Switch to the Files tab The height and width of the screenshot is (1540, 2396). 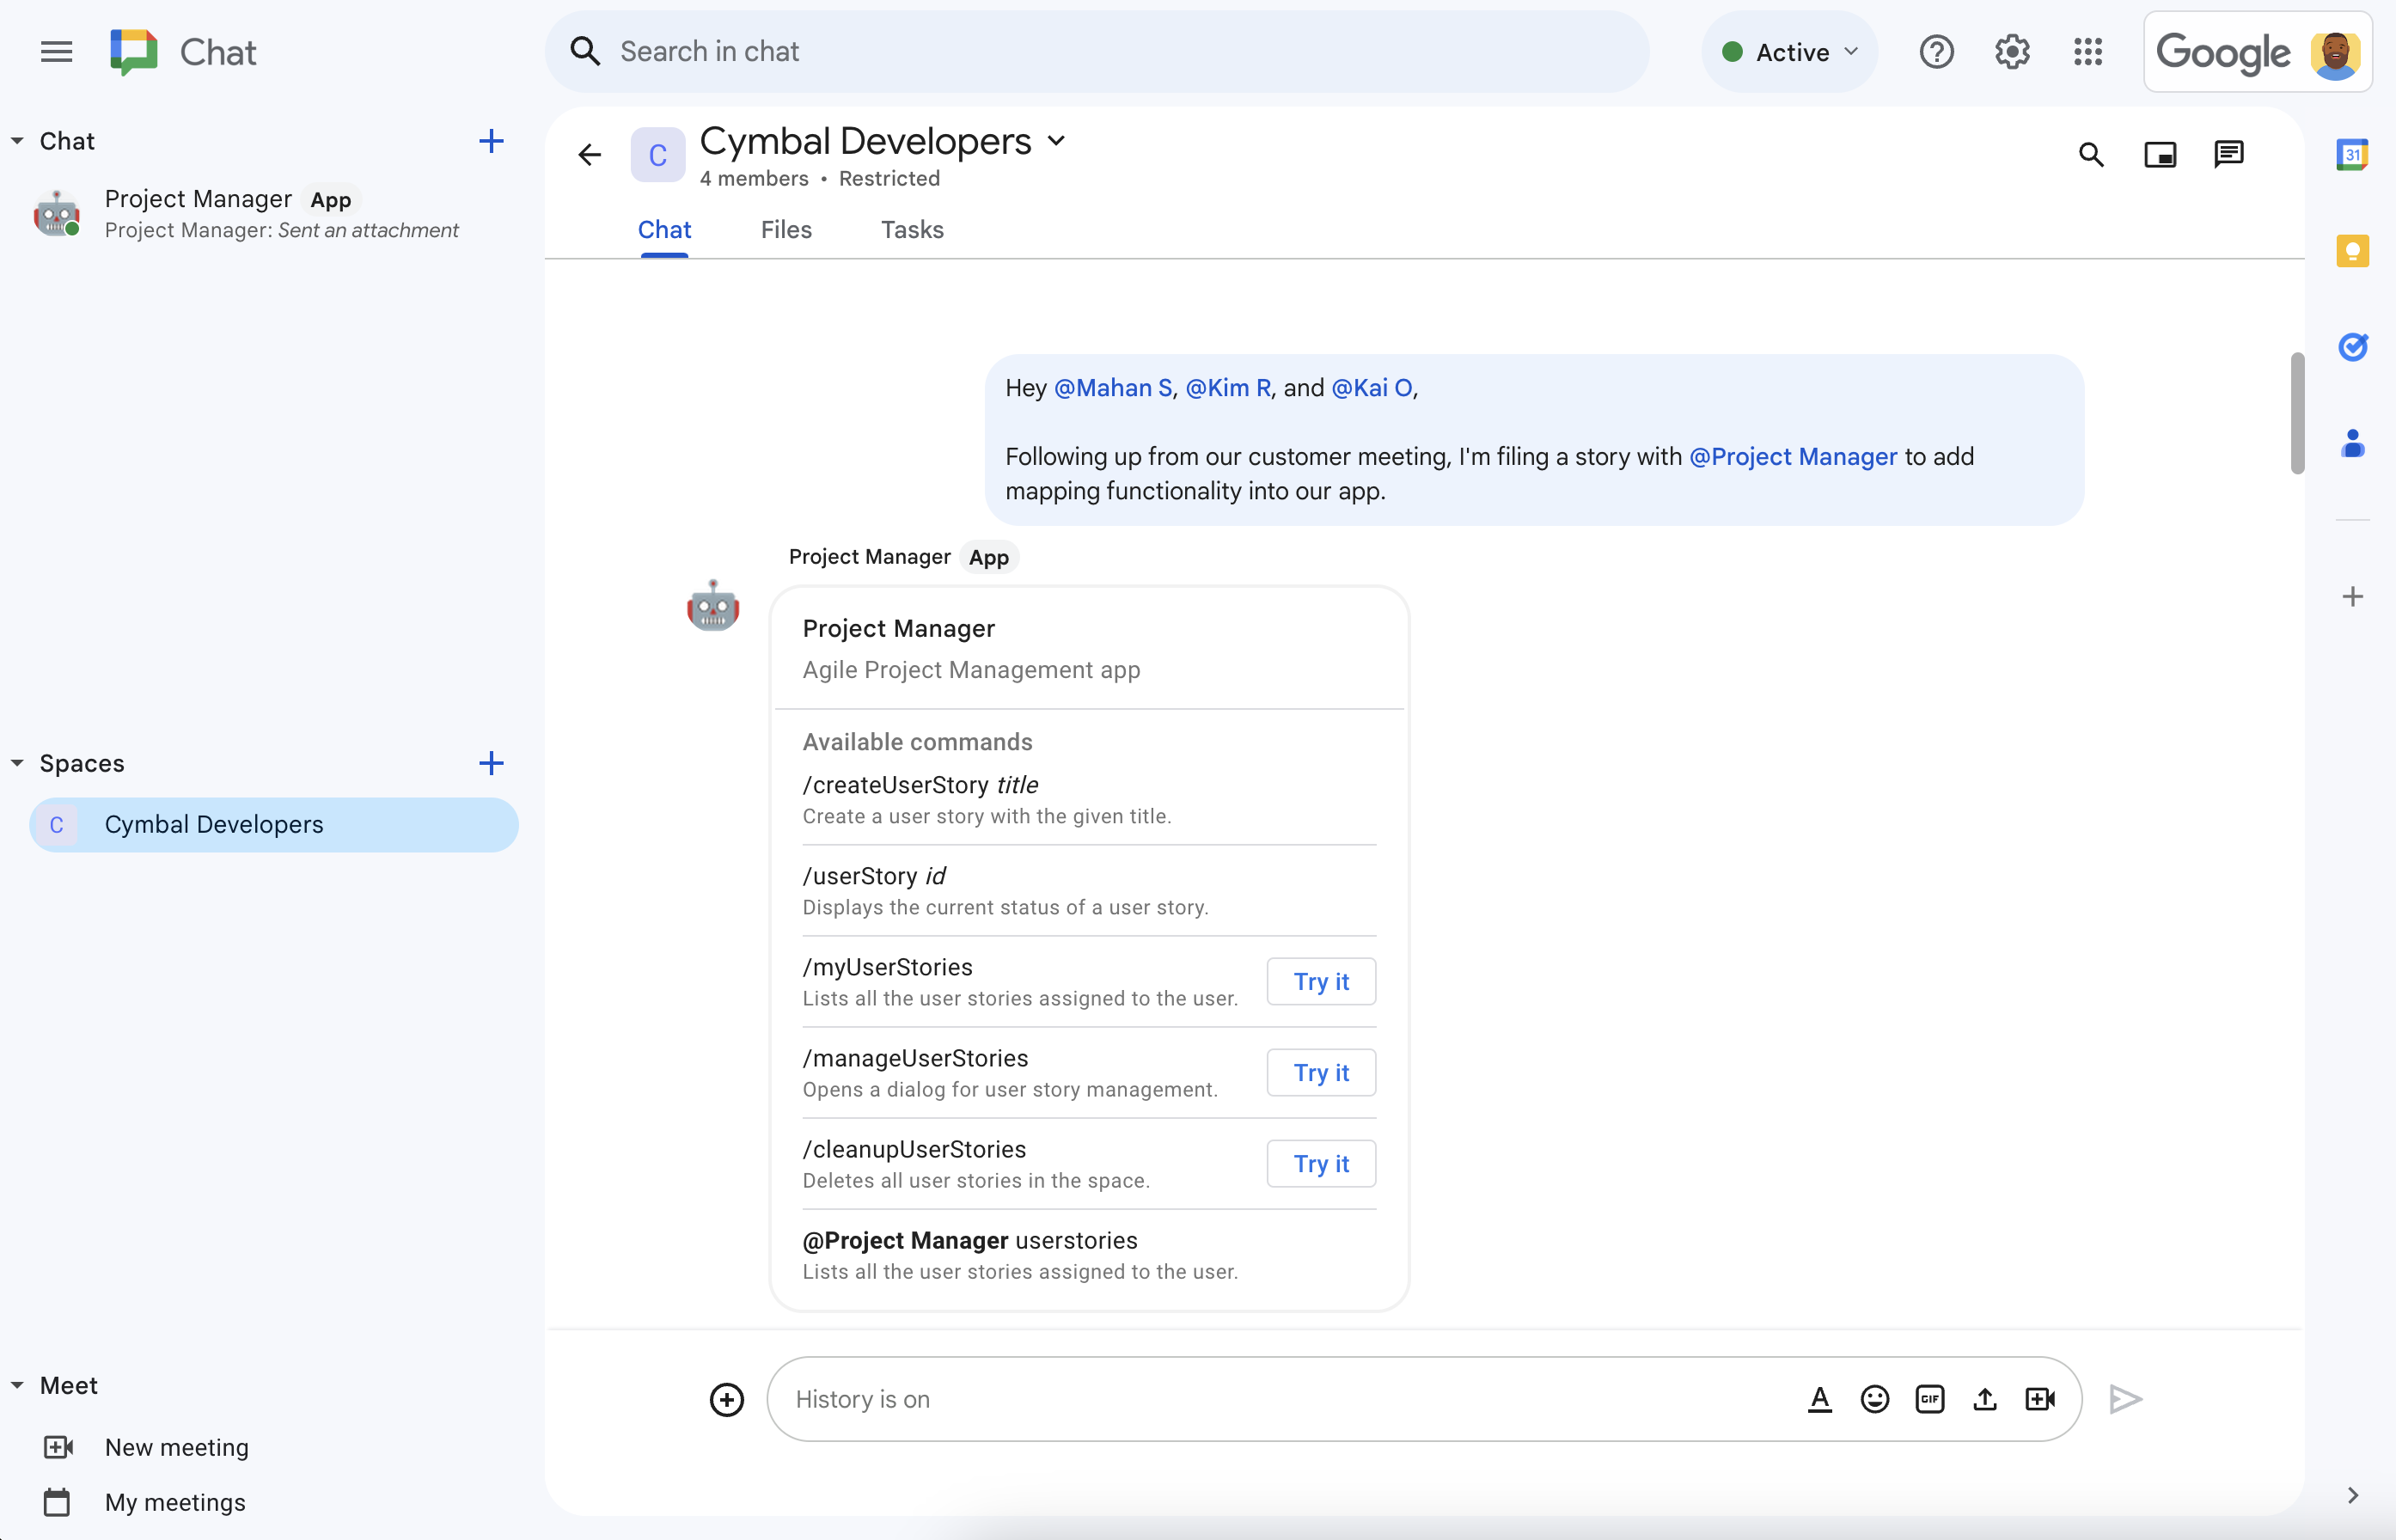click(x=785, y=229)
